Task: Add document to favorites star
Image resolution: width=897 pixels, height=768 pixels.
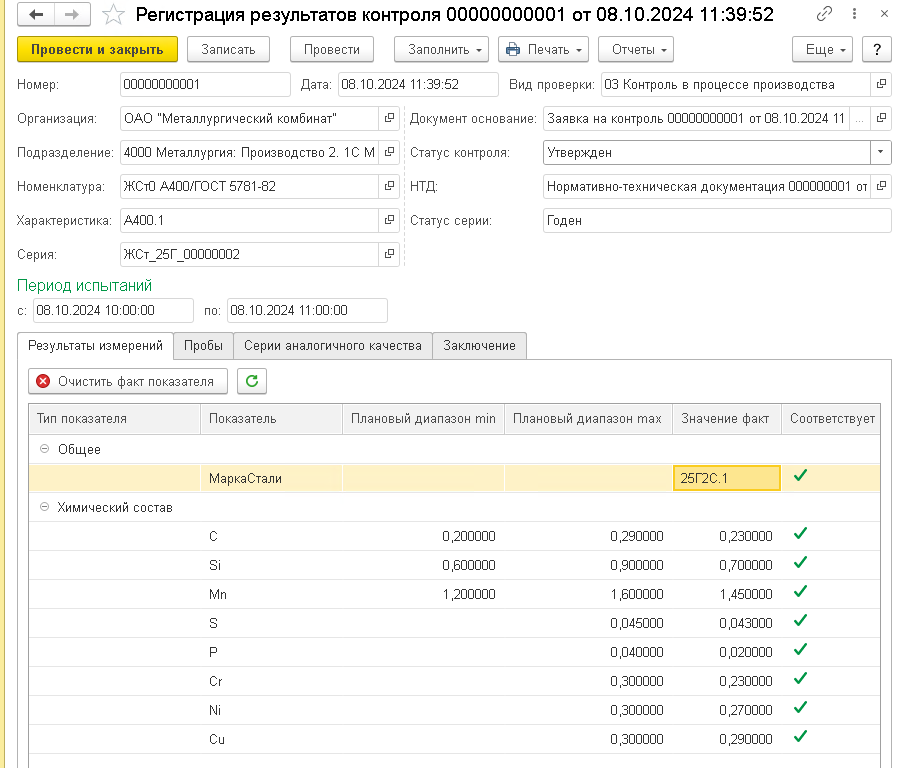Action: point(114,15)
